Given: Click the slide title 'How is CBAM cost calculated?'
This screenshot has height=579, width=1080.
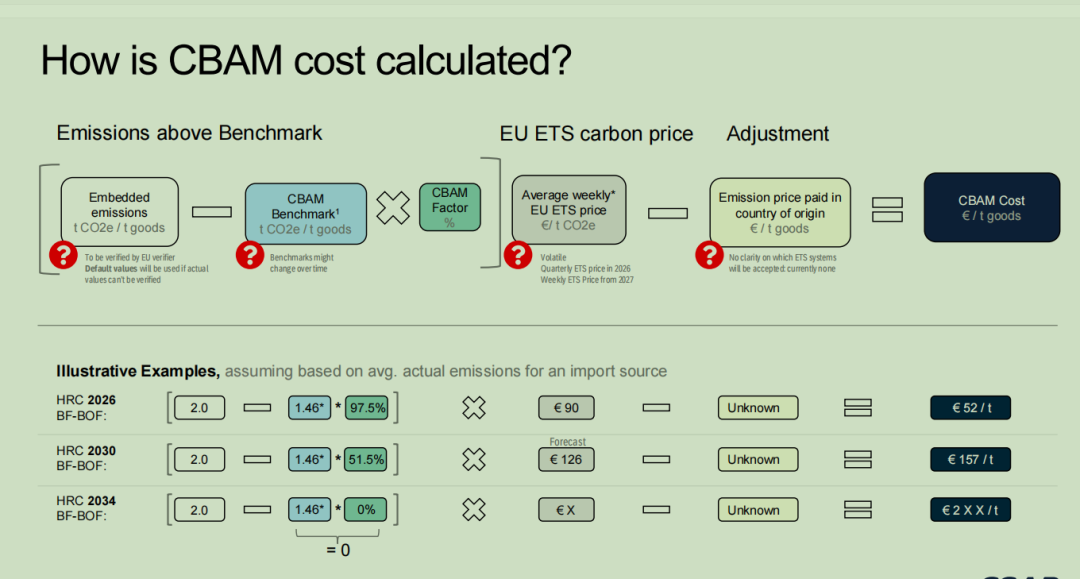Looking at the screenshot, I should click(x=305, y=61).
